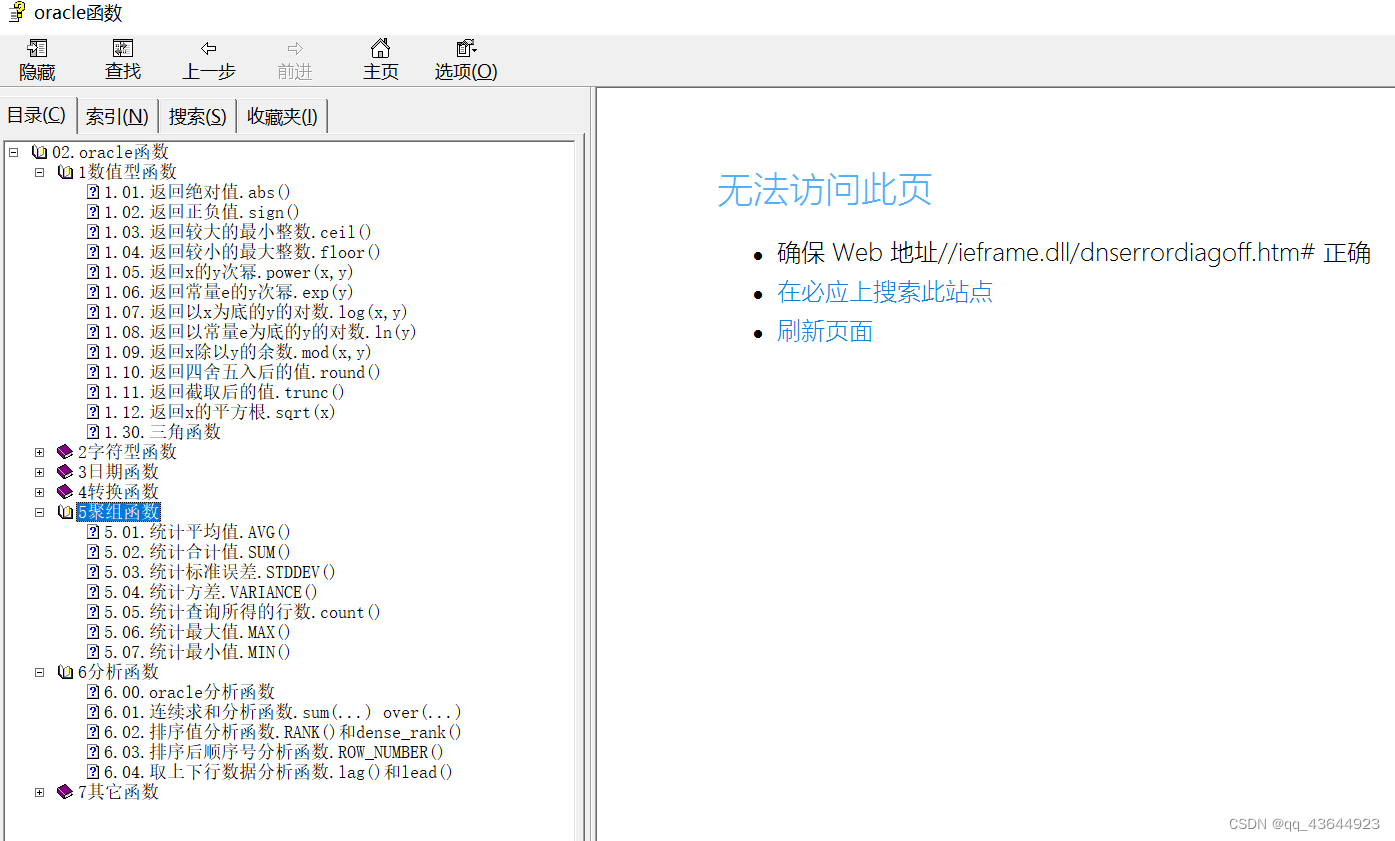Click the Home (主页) toolbar icon

point(380,48)
